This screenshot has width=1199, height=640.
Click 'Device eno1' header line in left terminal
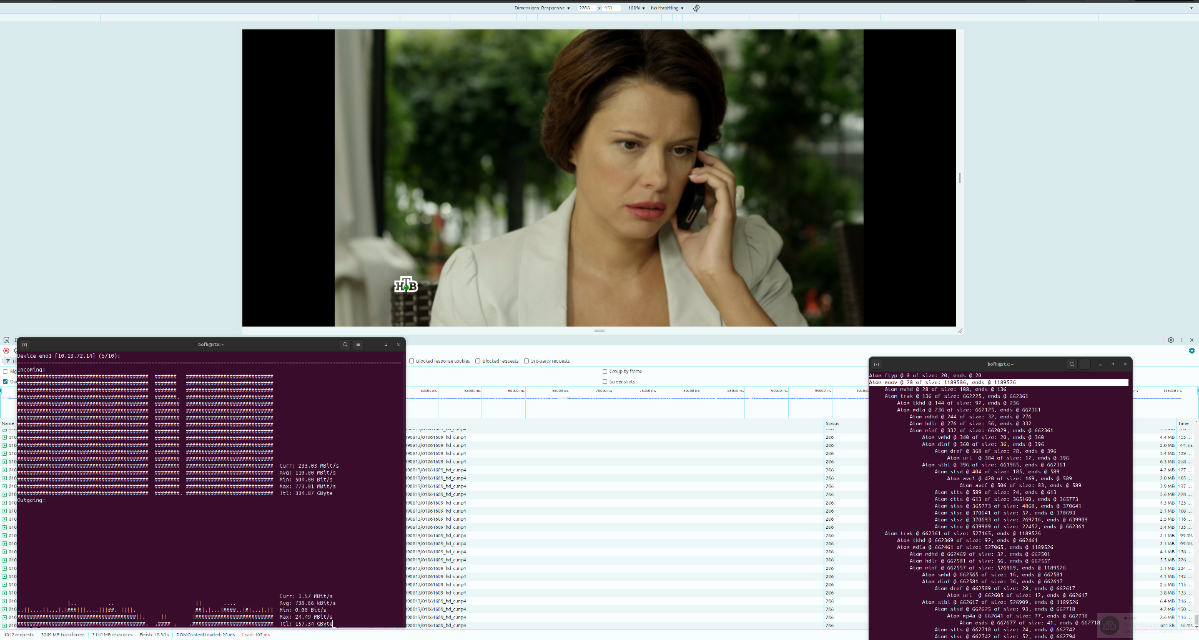coord(69,356)
